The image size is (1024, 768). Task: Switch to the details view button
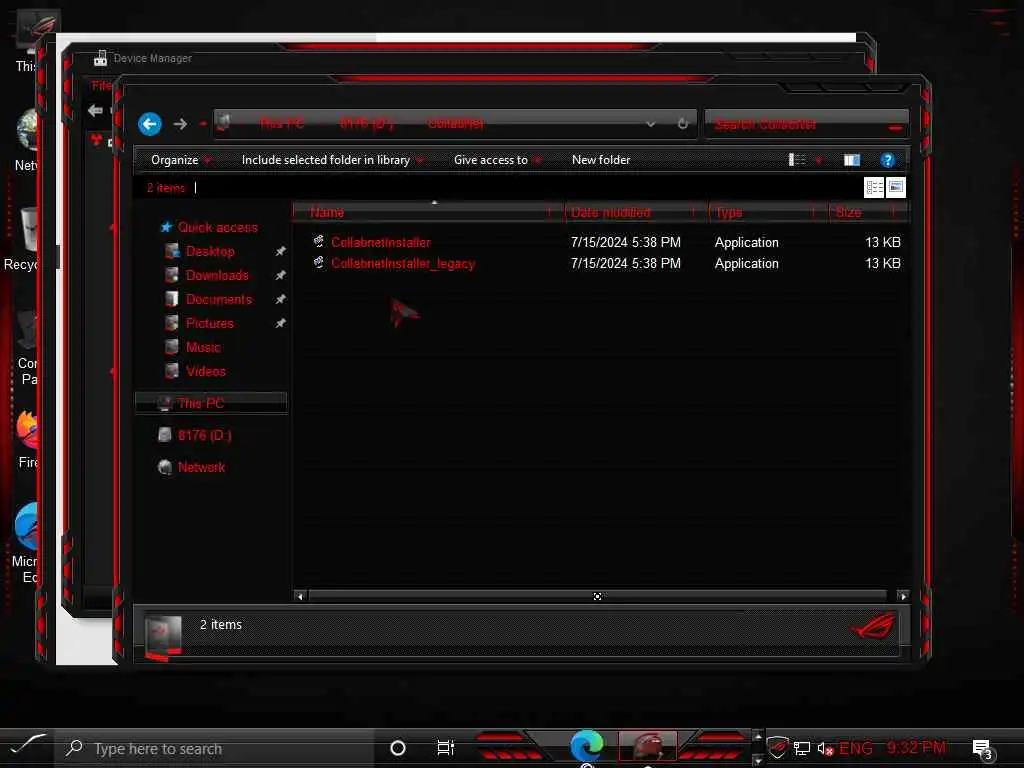(x=874, y=187)
